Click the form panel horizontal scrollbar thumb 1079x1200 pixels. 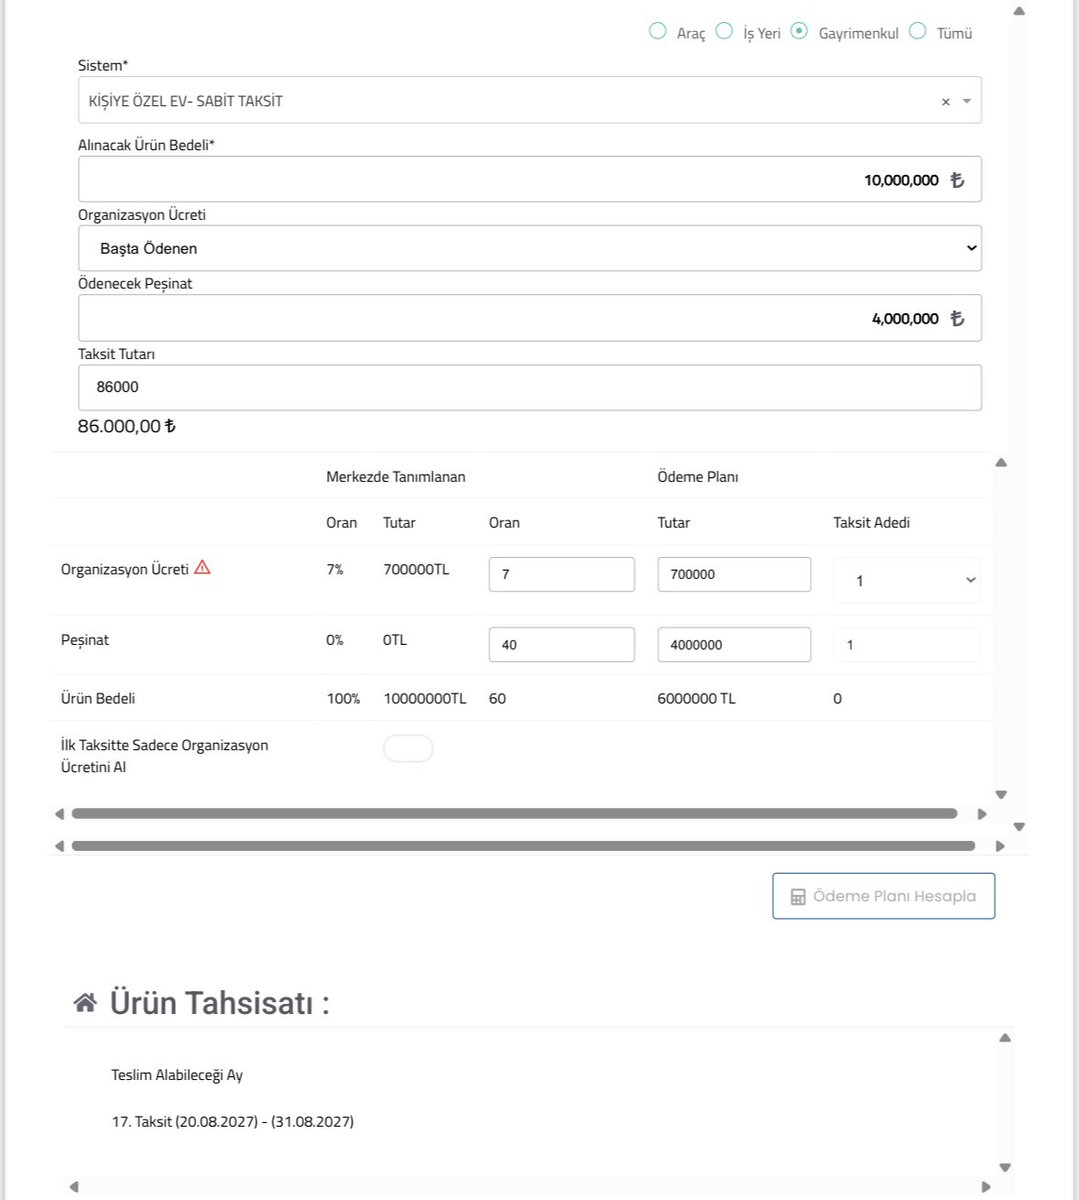pyautogui.click(x=523, y=846)
